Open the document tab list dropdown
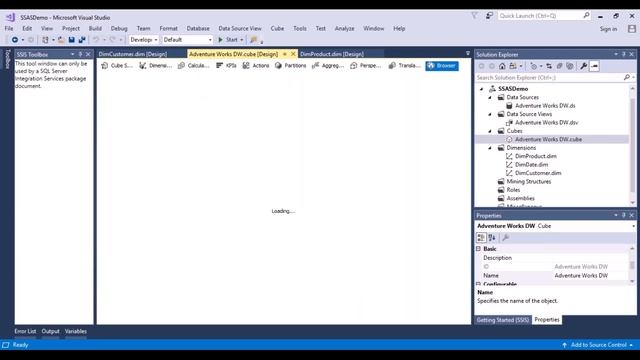This screenshot has height=360, width=640. [468, 53]
